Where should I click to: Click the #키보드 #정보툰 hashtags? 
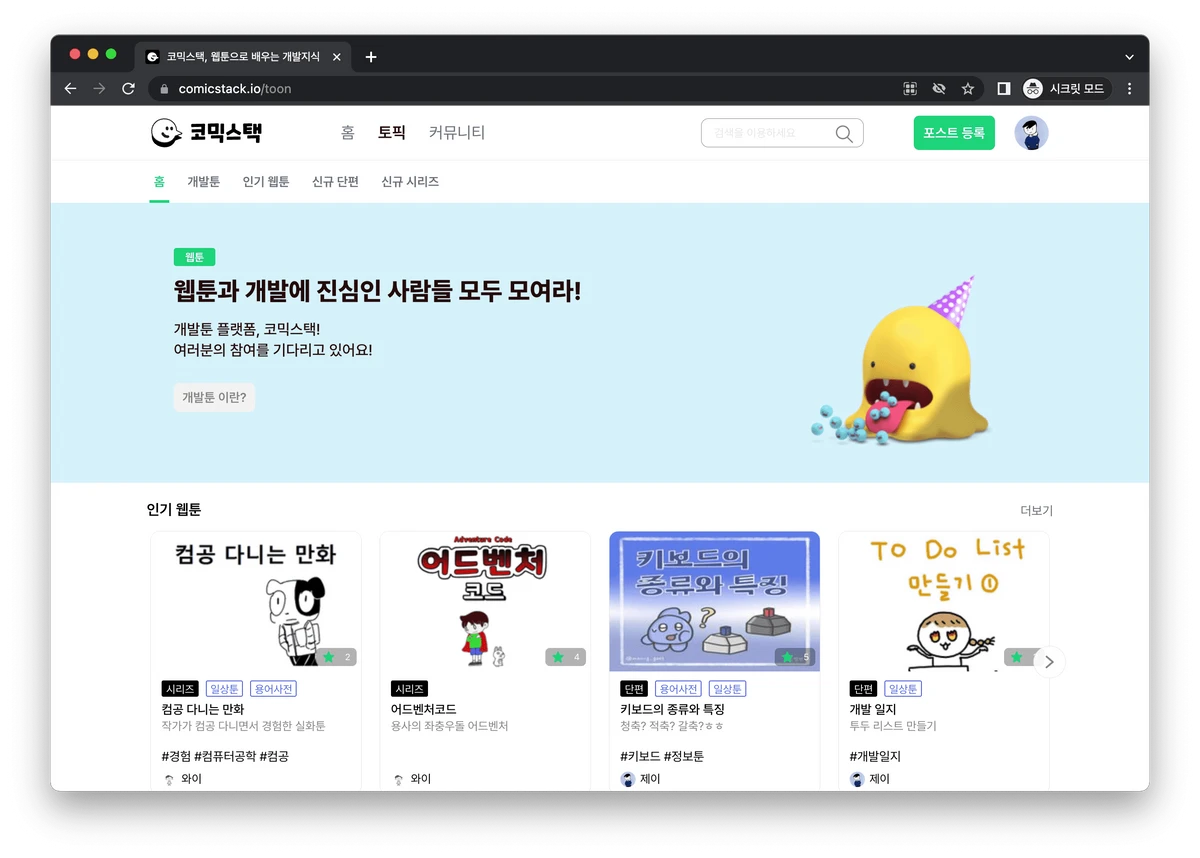click(662, 756)
